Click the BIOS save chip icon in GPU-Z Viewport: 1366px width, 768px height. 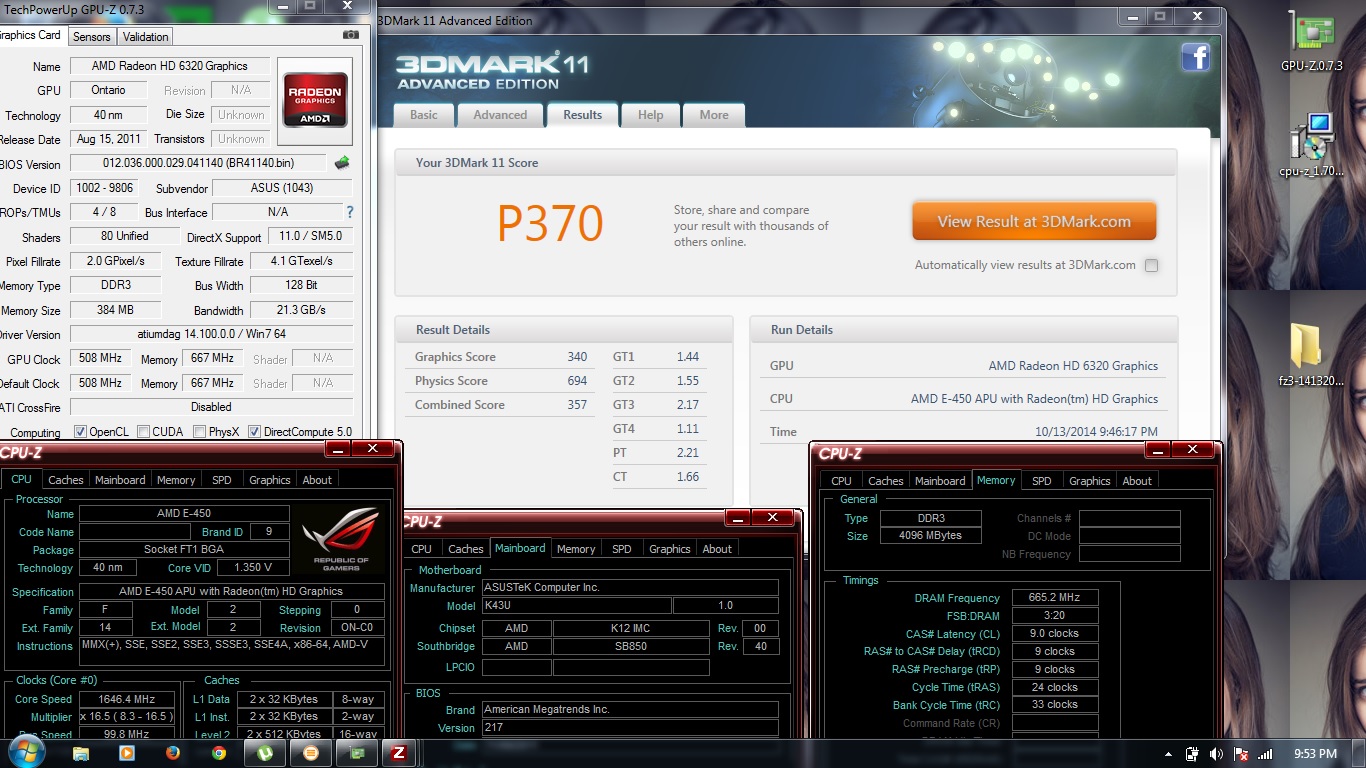[342, 163]
